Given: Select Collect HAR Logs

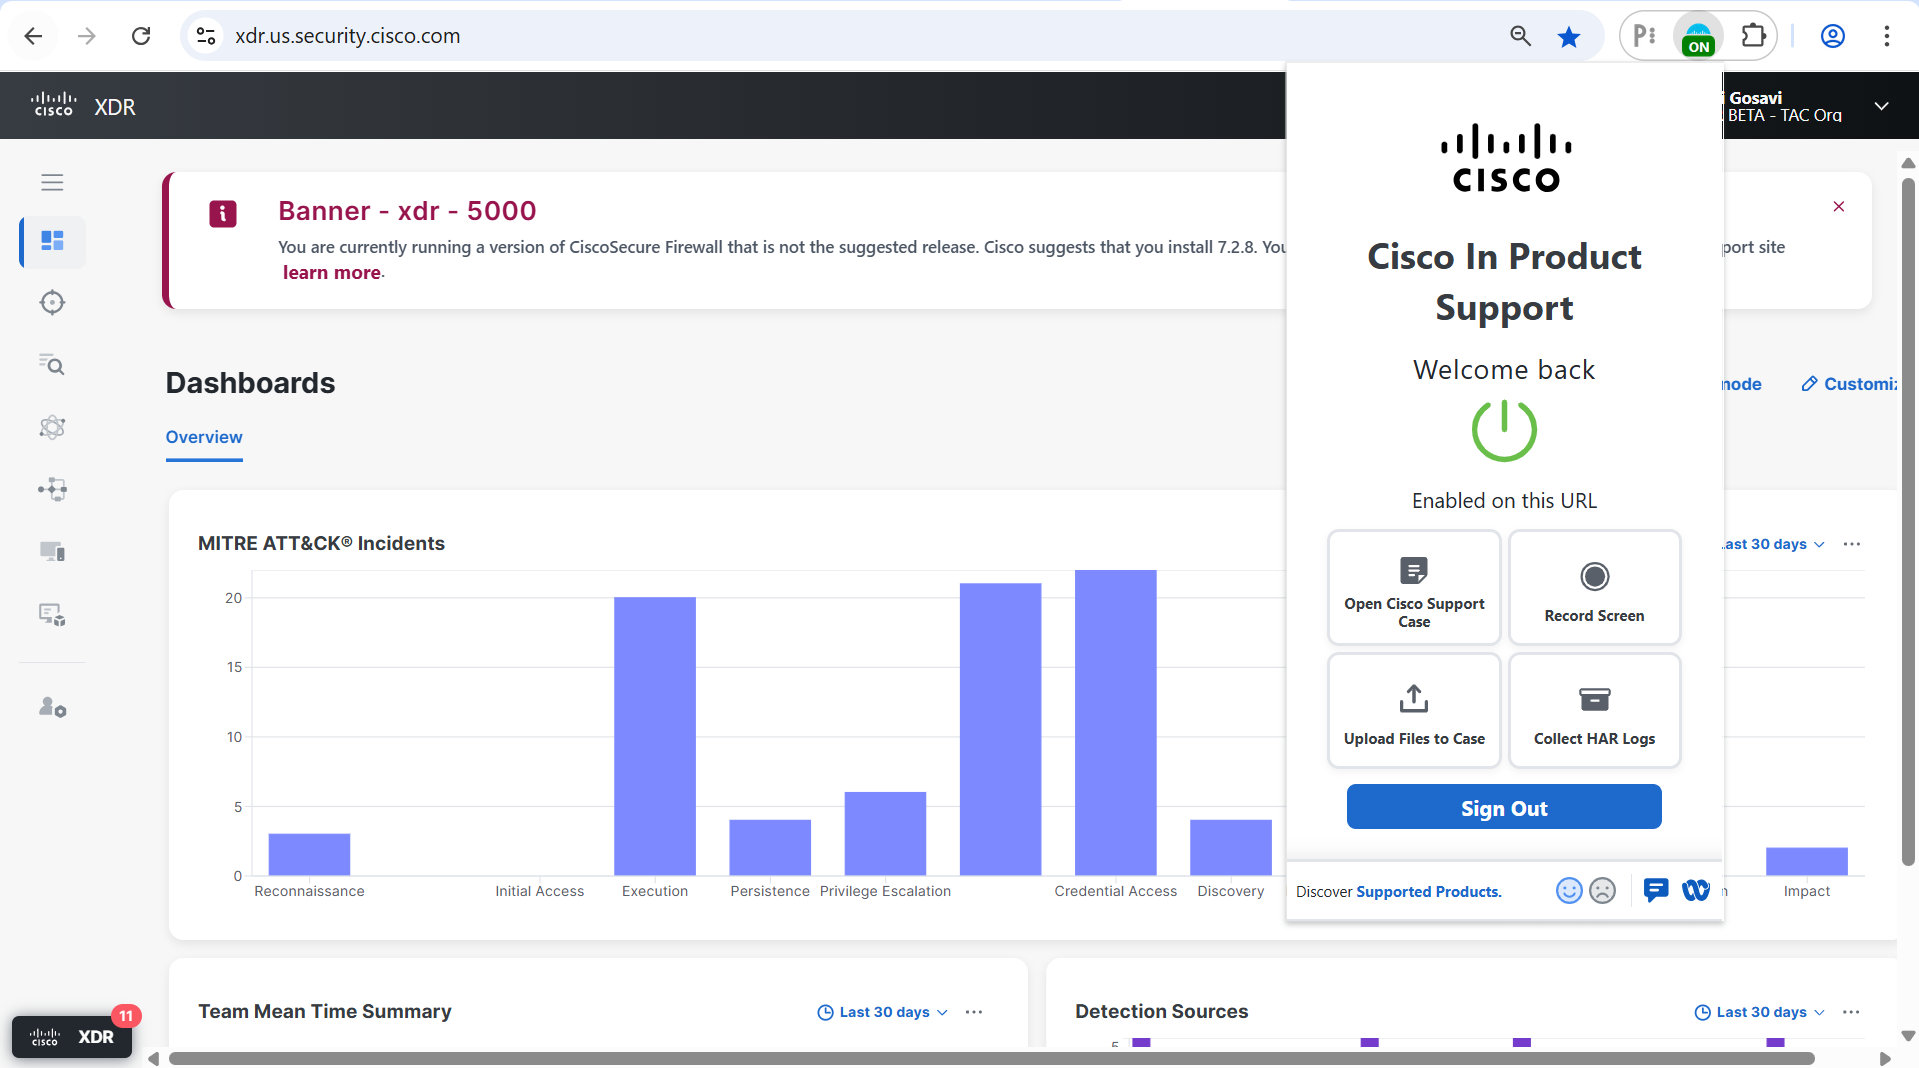Looking at the screenshot, I should (1594, 711).
